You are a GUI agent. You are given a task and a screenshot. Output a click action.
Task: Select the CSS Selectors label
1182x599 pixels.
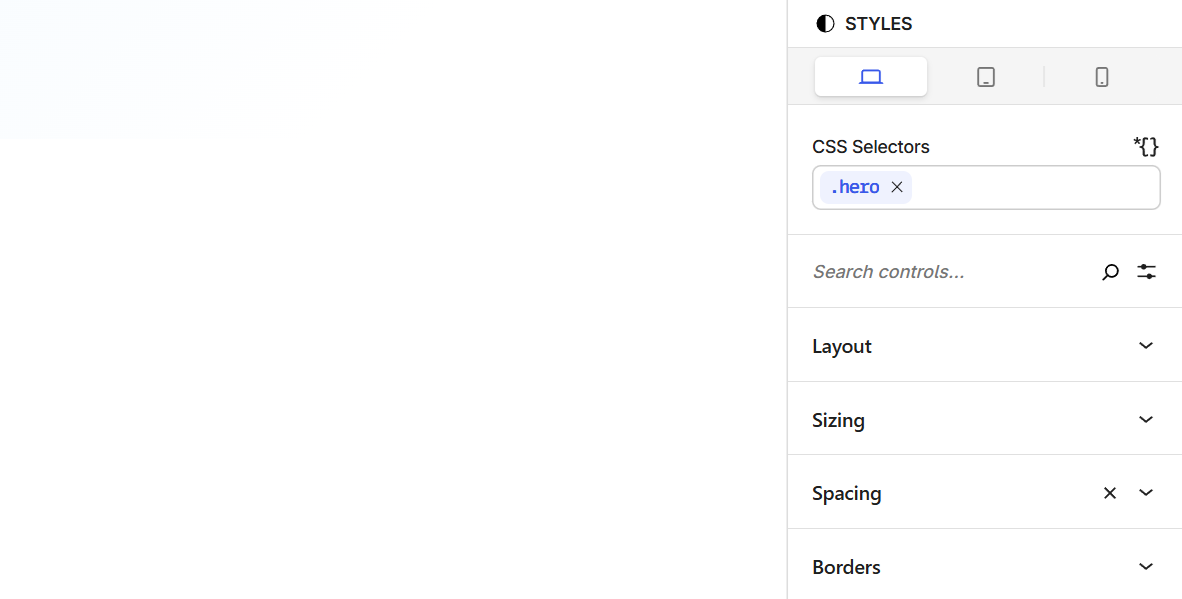tap(870, 146)
